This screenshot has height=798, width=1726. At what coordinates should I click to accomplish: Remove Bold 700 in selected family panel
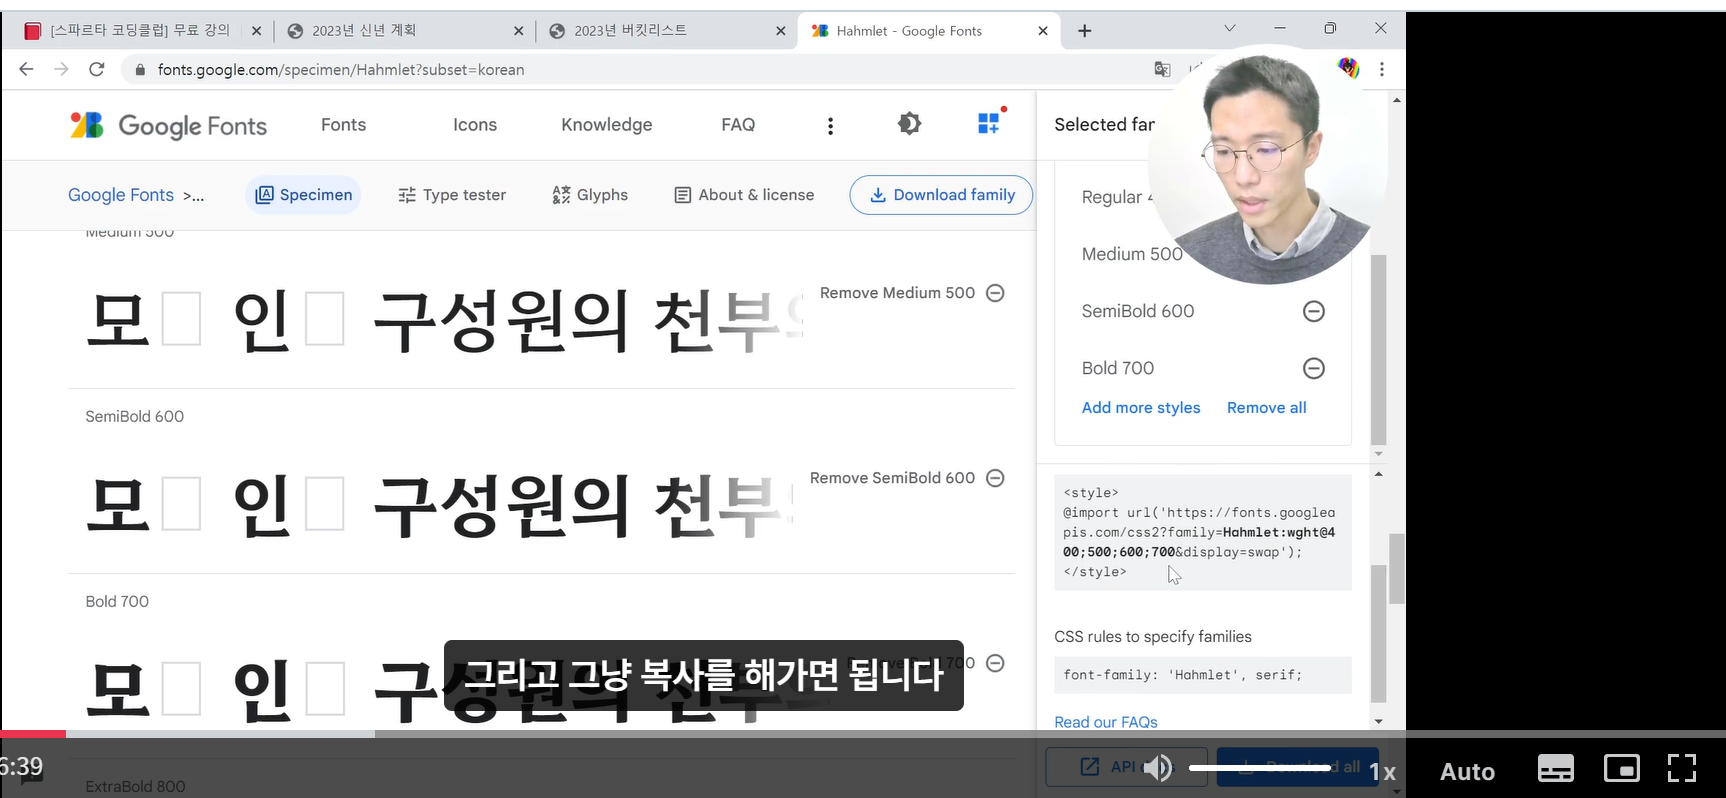pyautogui.click(x=1314, y=368)
